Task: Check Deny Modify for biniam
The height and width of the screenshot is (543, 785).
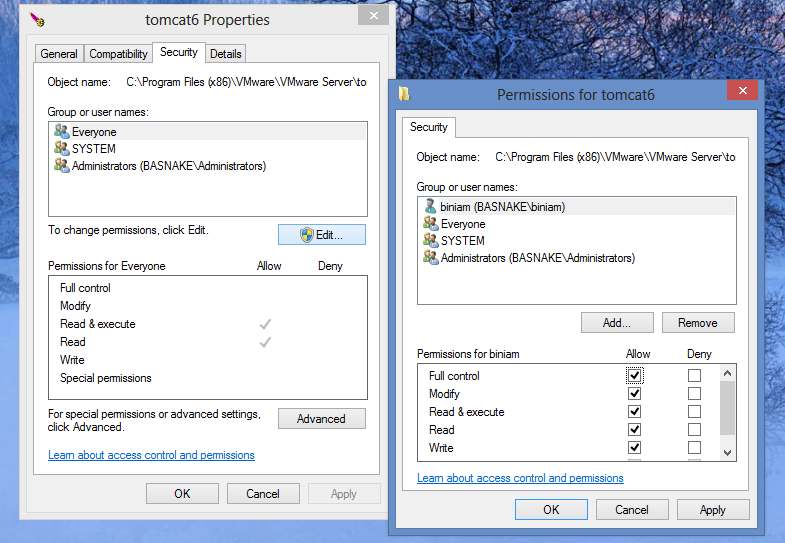Action: click(x=694, y=393)
